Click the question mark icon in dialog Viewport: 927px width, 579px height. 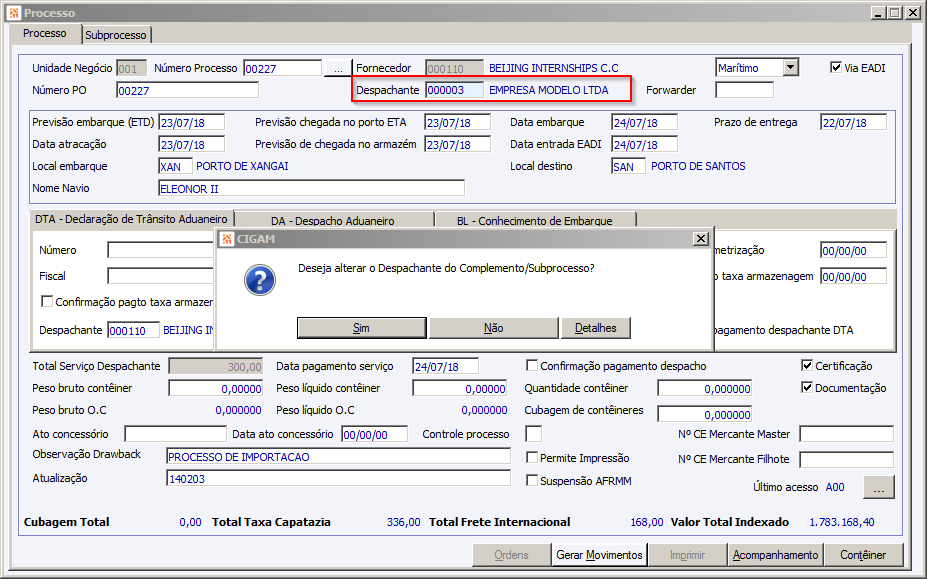[x=260, y=280]
